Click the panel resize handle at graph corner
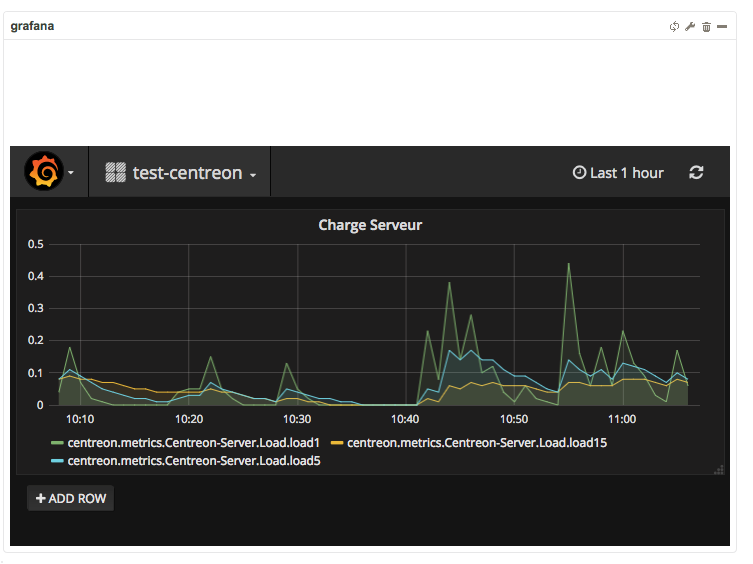Screen dimensions: 753x564 pos(718,469)
